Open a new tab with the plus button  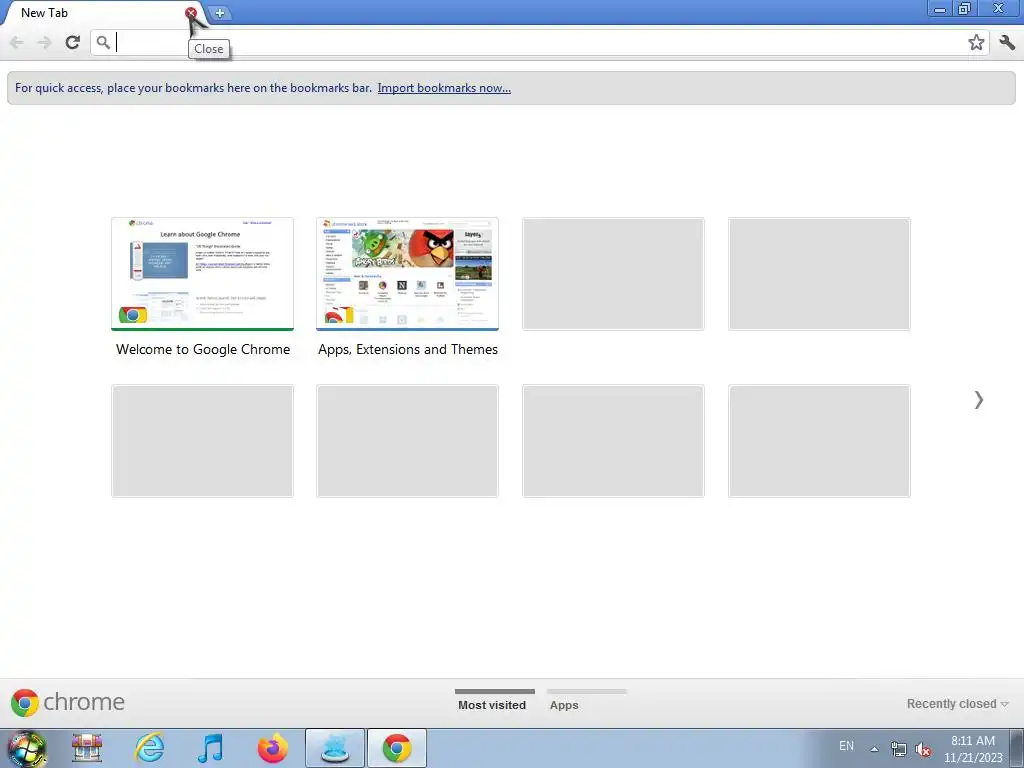pyautogui.click(x=220, y=13)
